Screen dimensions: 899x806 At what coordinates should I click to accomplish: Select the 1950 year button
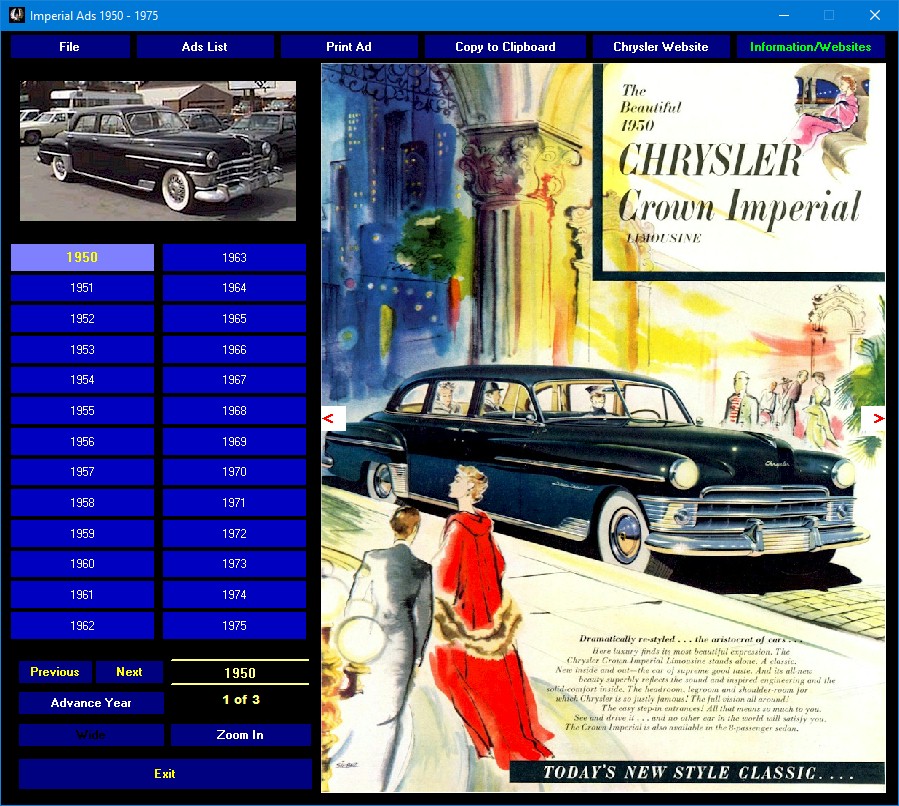click(83, 257)
